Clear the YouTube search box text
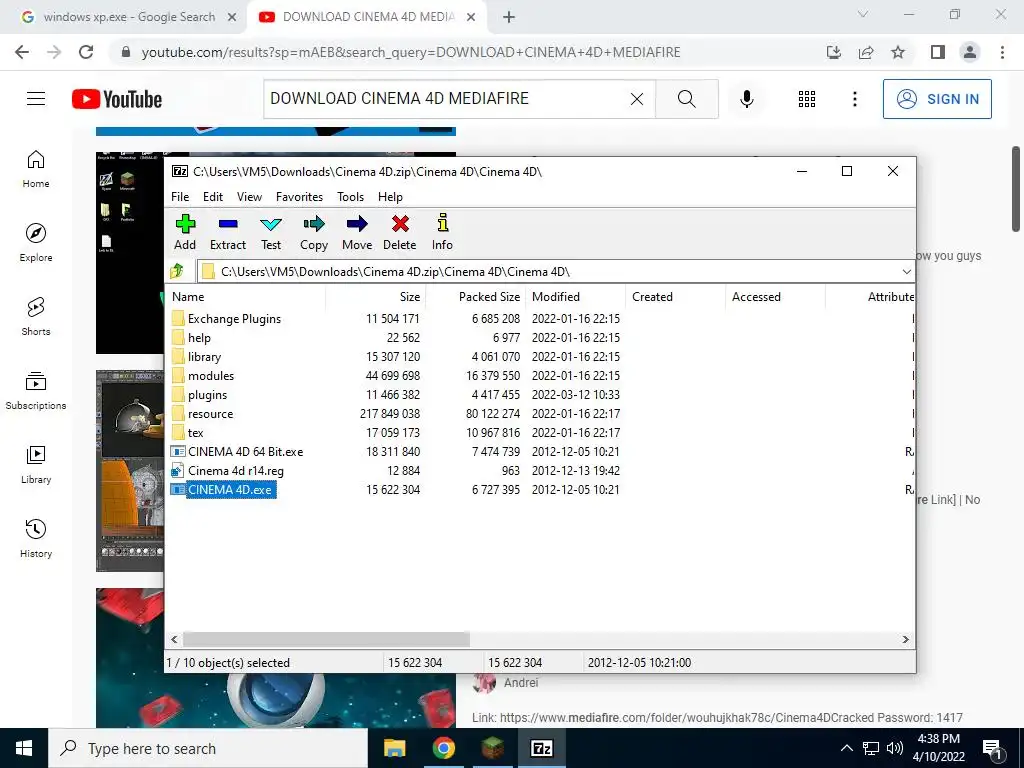This screenshot has height=768, width=1024. click(x=637, y=99)
